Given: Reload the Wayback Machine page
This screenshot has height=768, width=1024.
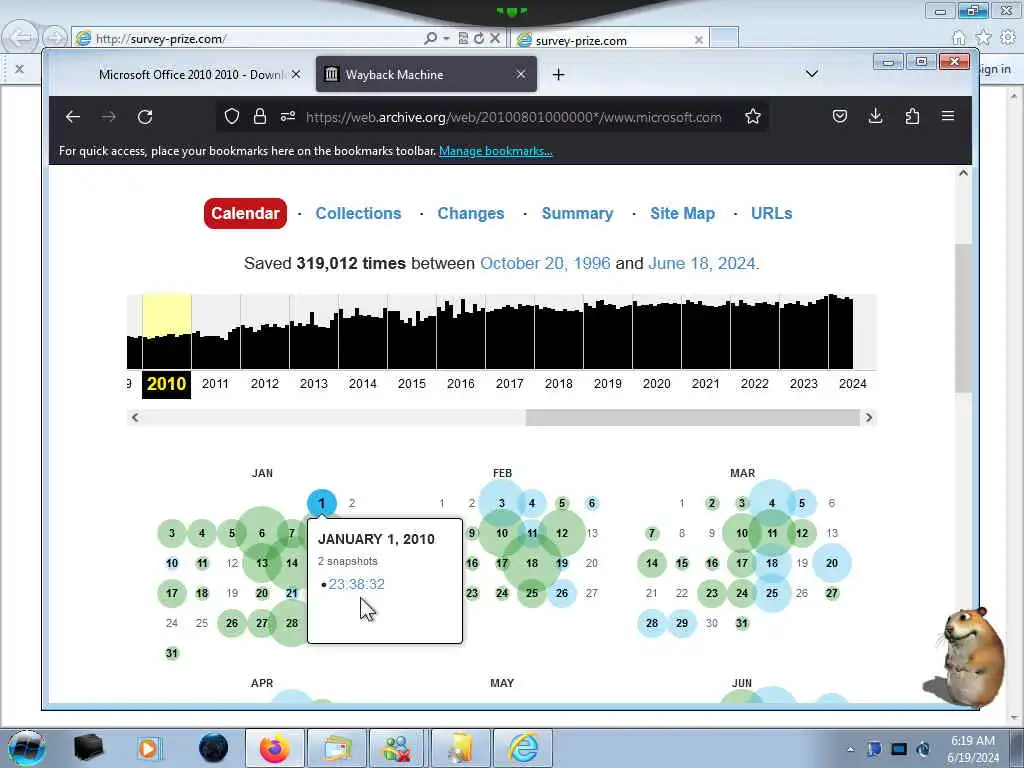Looking at the screenshot, I should [145, 117].
